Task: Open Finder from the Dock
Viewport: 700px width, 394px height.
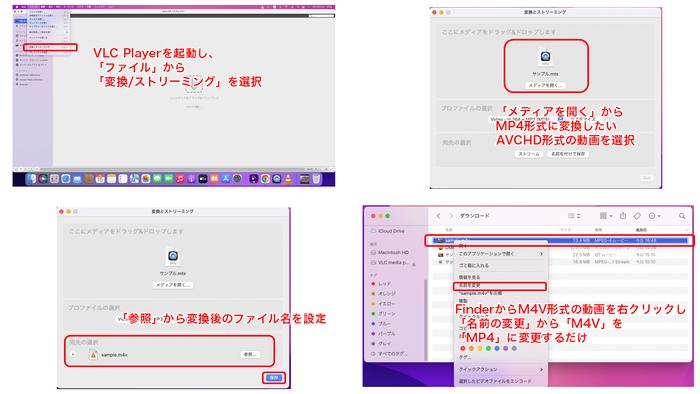Action: coord(31,179)
